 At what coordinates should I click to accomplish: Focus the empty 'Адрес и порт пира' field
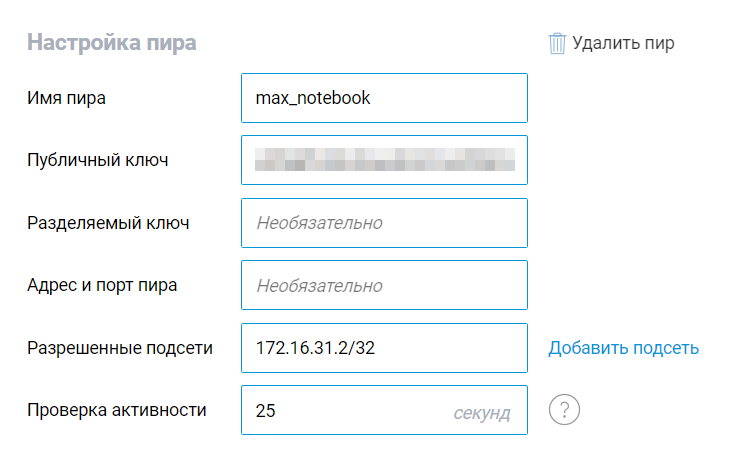click(384, 285)
